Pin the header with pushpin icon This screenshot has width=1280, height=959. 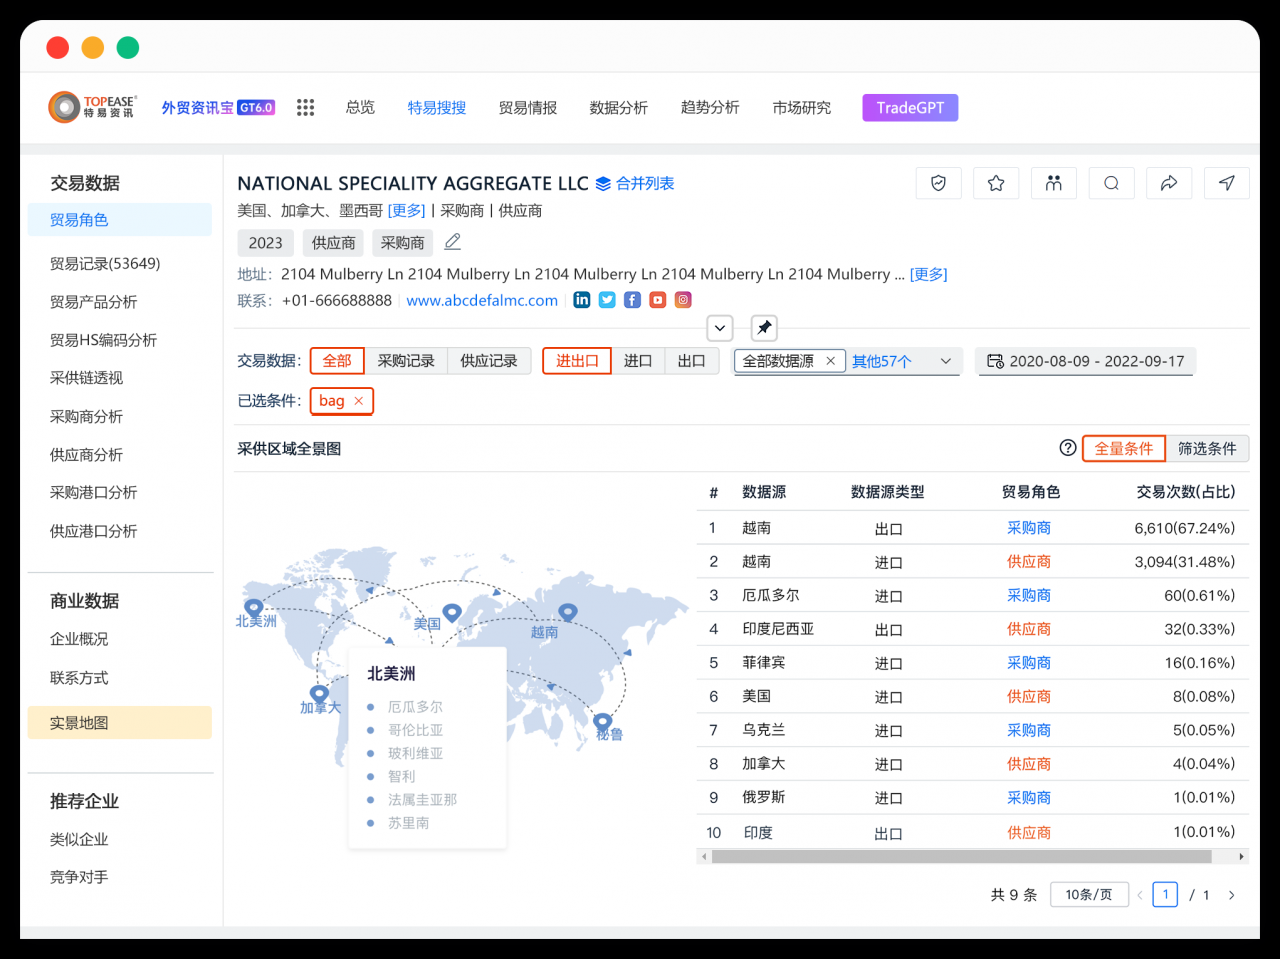tap(764, 328)
